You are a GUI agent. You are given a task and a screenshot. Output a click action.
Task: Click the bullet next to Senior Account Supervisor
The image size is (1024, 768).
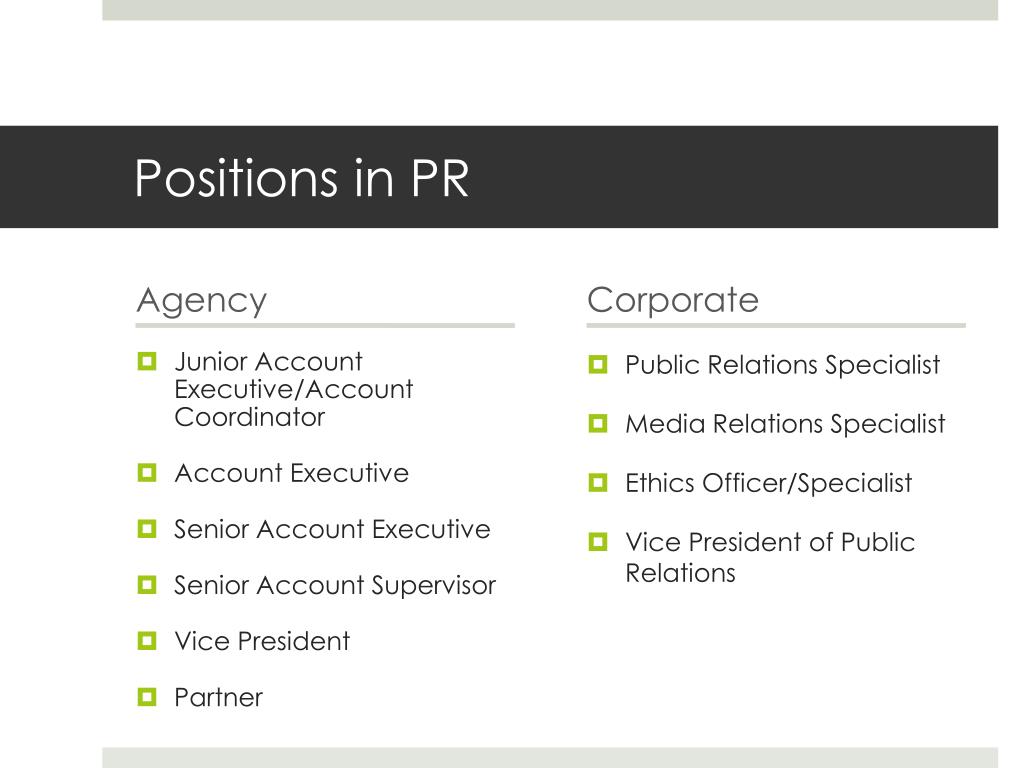[147, 584]
